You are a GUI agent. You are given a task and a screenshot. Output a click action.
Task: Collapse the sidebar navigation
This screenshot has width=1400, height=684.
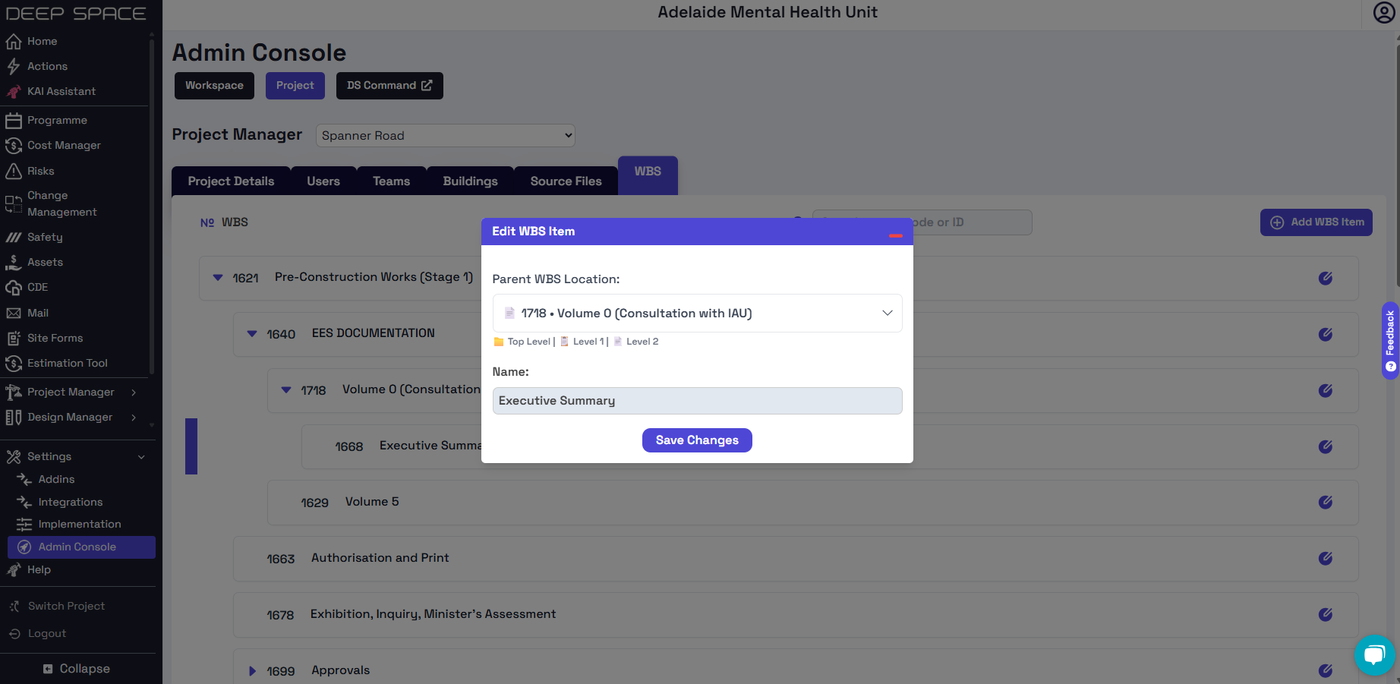pos(76,669)
